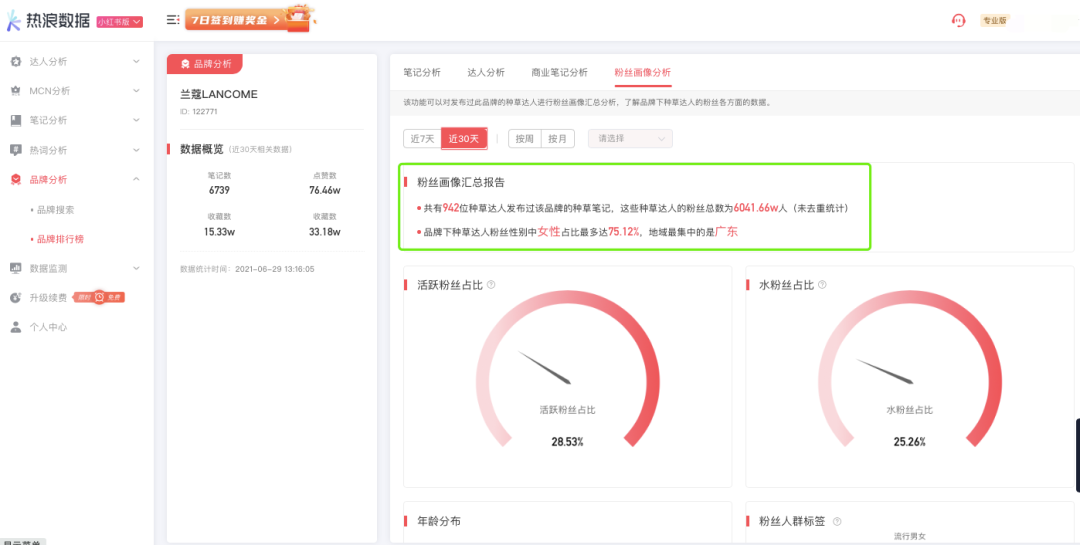The image size is (1080, 545).
Task: Collapse the 品牌分析 menu chevron
Action: [x=136, y=179]
